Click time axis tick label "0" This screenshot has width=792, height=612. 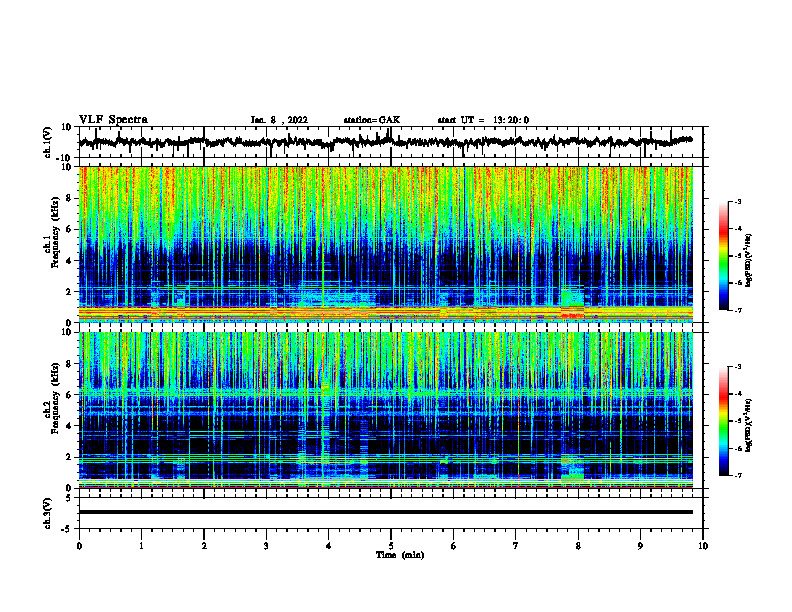tap(79, 546)
